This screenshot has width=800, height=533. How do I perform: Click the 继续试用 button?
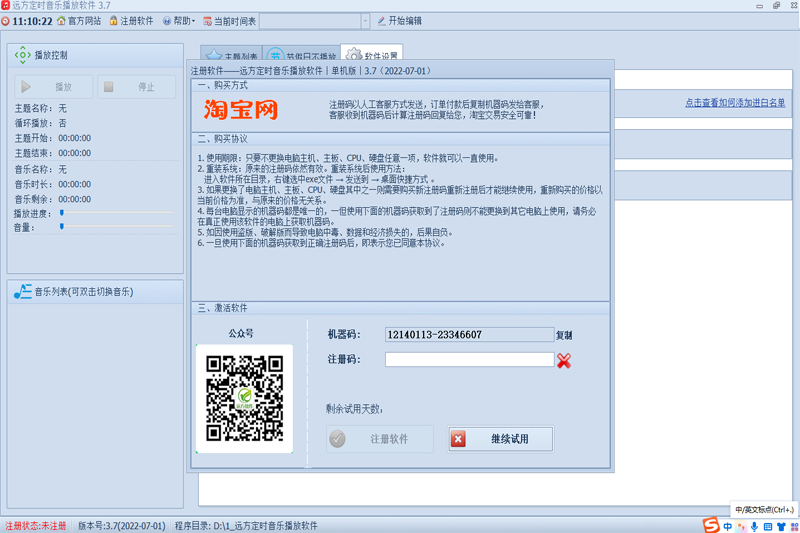(501, 439)
